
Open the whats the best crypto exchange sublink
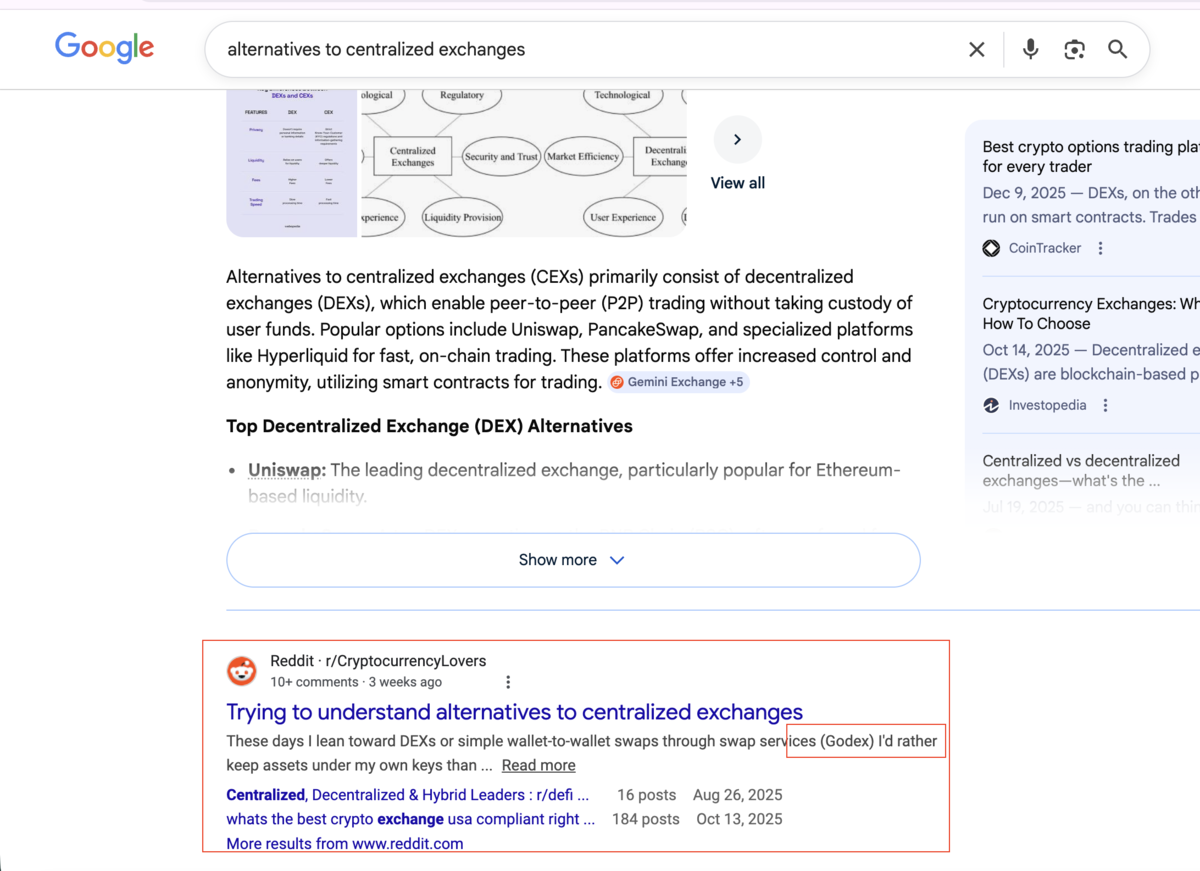coord(410,819)
